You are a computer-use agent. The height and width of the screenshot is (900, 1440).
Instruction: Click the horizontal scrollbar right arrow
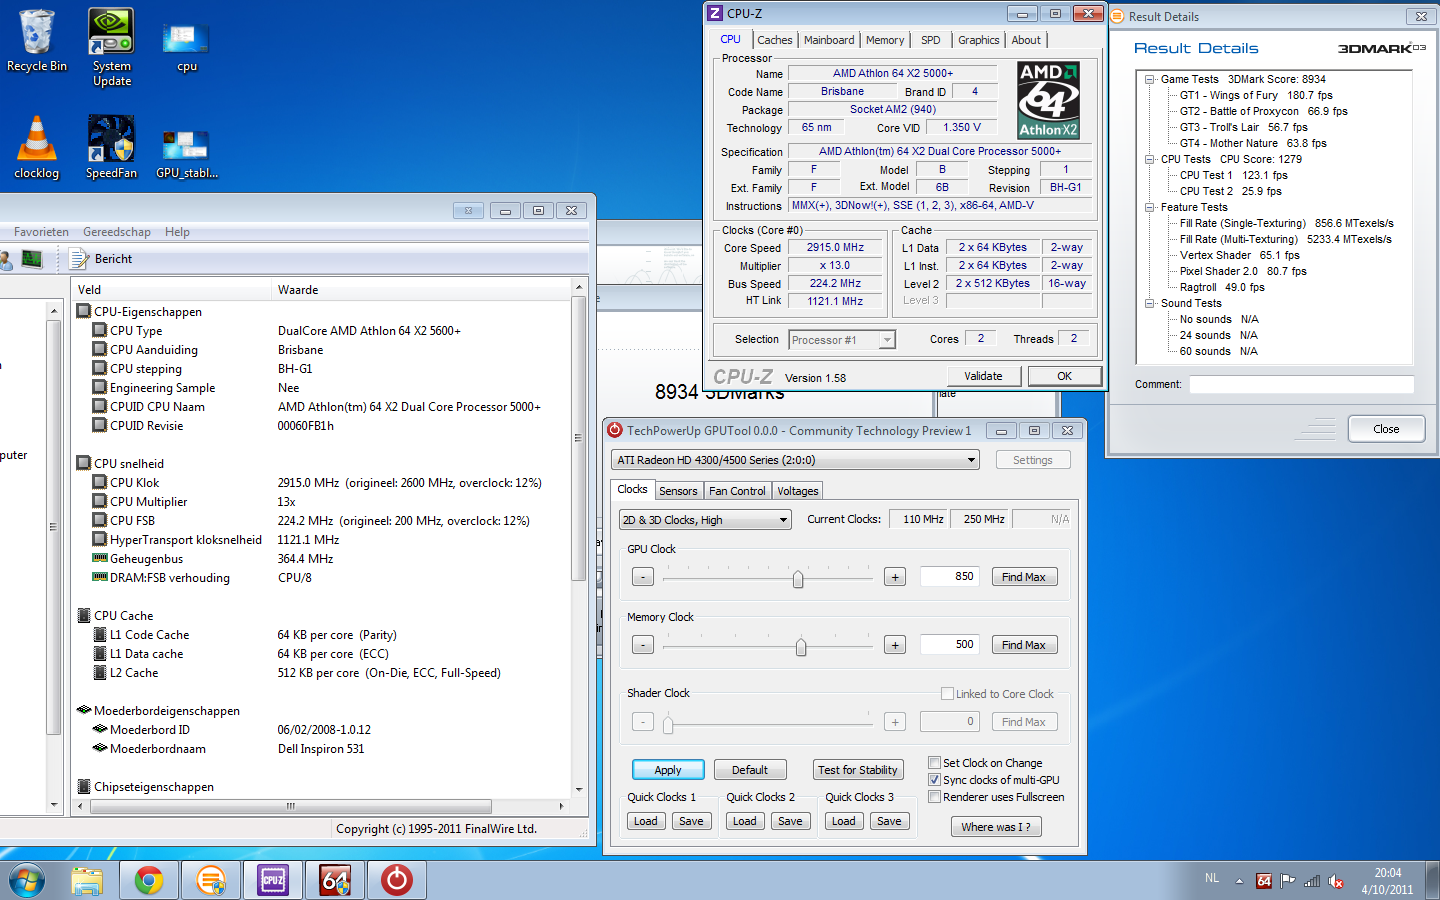tap(561, 806)
